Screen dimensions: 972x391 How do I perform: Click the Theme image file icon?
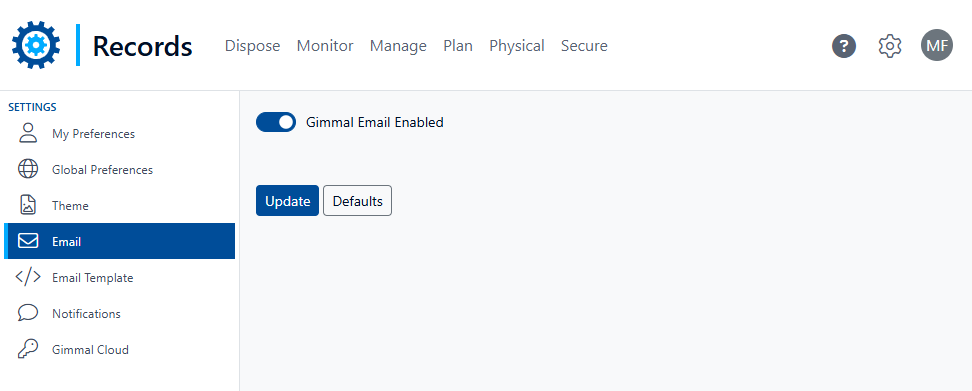coord(28,205)
